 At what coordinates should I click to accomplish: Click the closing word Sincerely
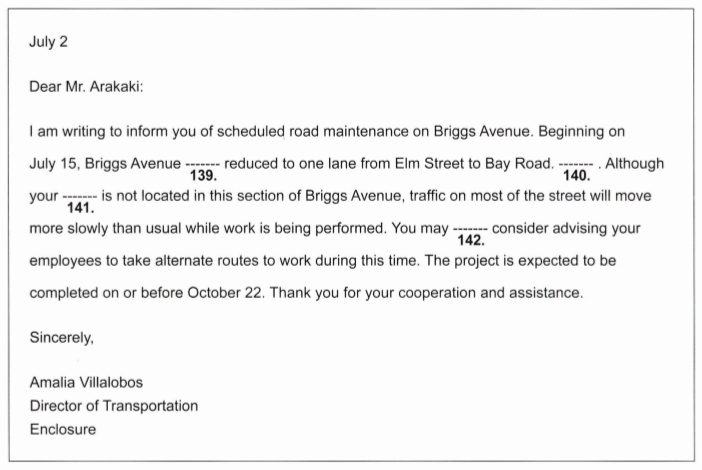(62, 338)
